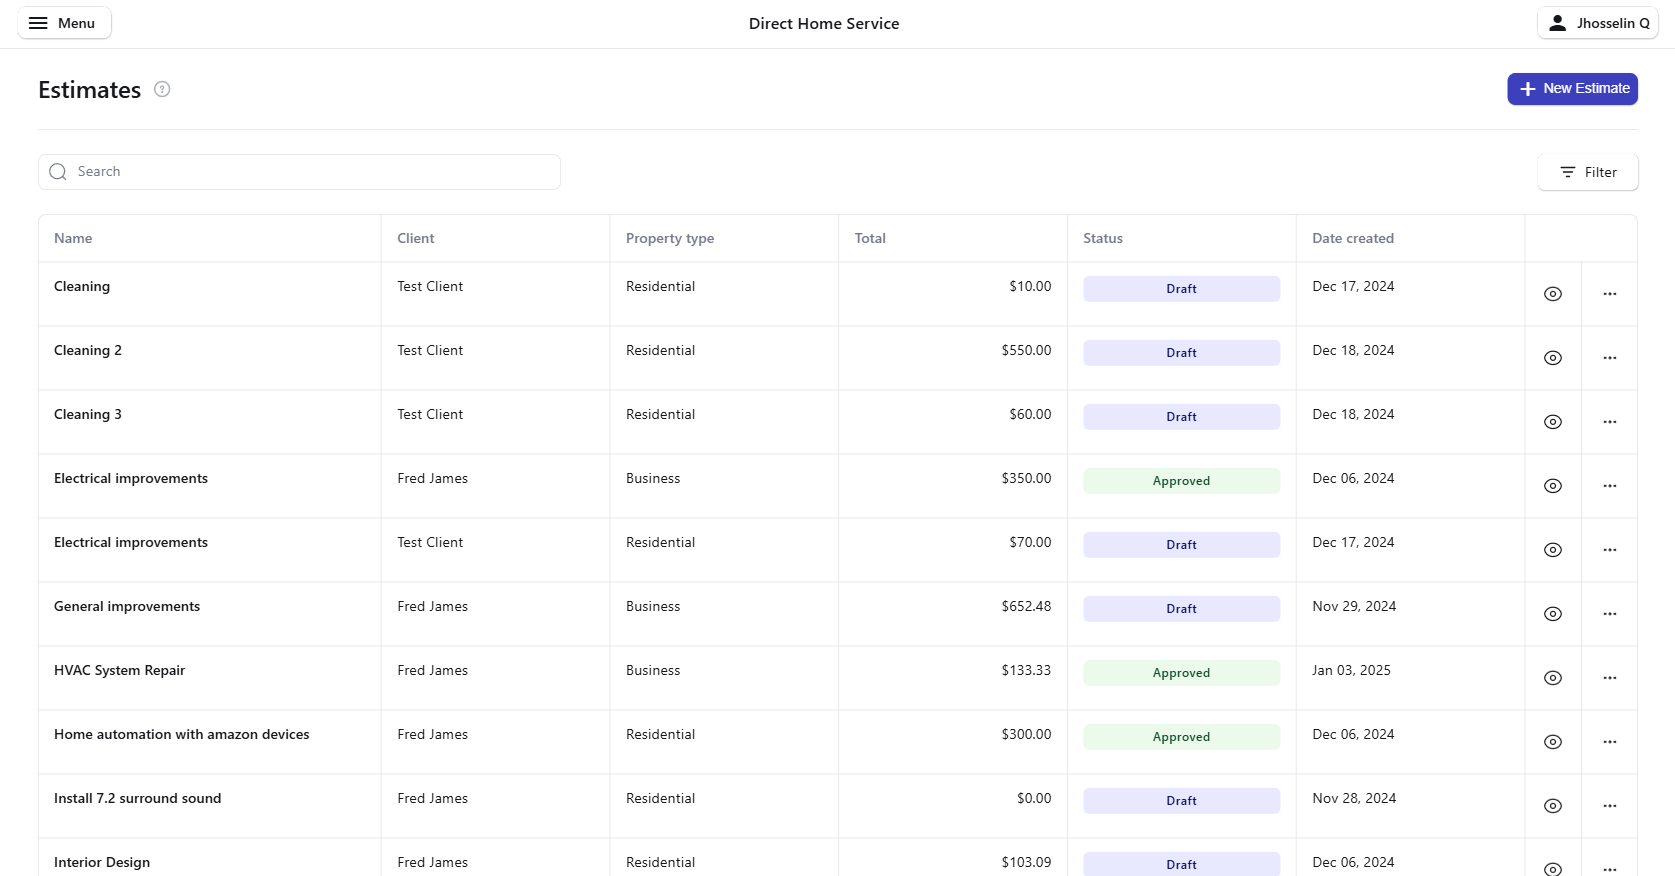
Task: Open the HVAC System Repair estimate name
Action: pyautogui.click(x=120, y=670)
